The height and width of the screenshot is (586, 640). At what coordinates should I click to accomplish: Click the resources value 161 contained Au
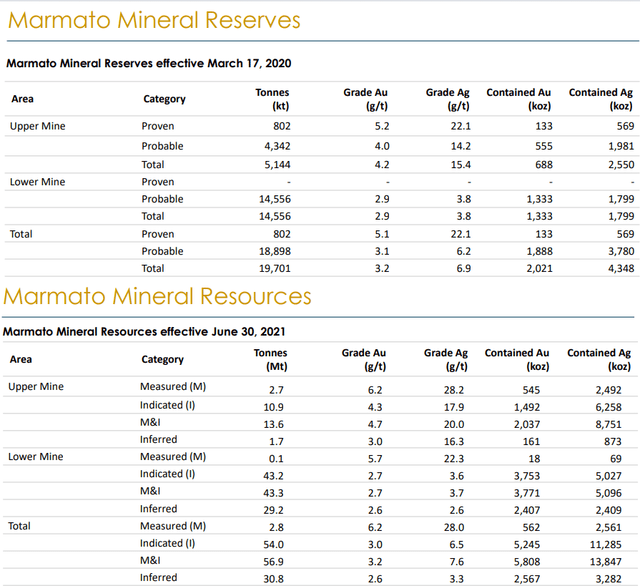(x=531, y=442)
